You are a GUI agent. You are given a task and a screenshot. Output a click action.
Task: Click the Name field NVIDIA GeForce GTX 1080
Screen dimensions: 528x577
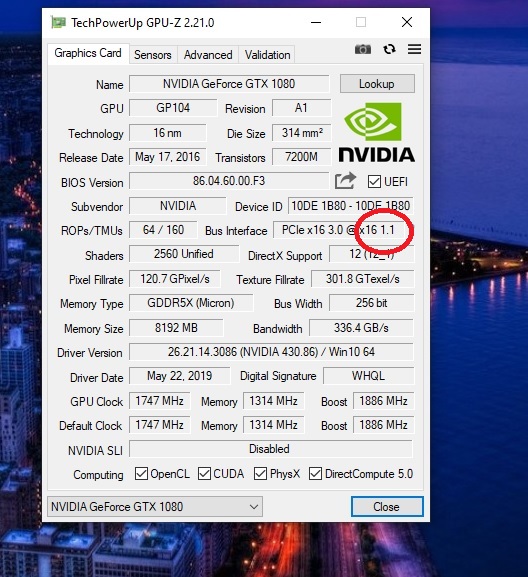point(229,84)
